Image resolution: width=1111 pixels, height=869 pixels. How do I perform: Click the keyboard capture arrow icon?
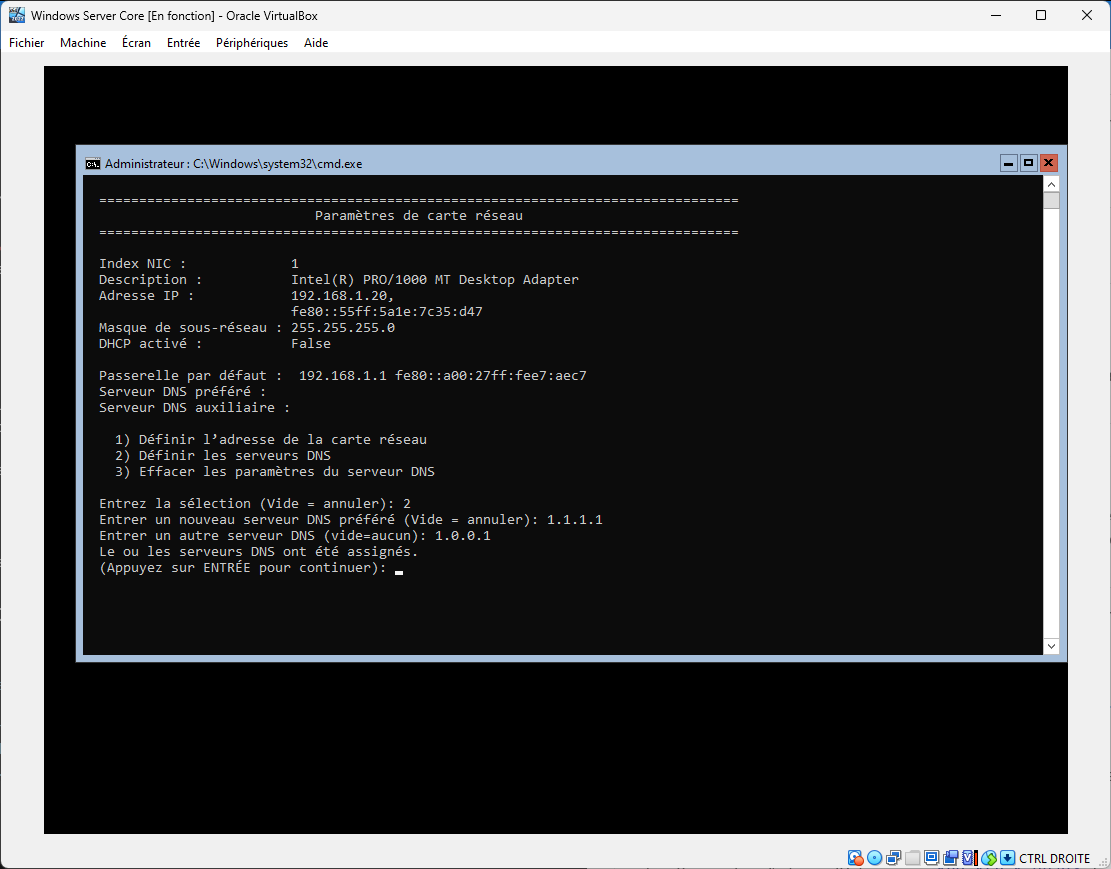pos(1008,858)
